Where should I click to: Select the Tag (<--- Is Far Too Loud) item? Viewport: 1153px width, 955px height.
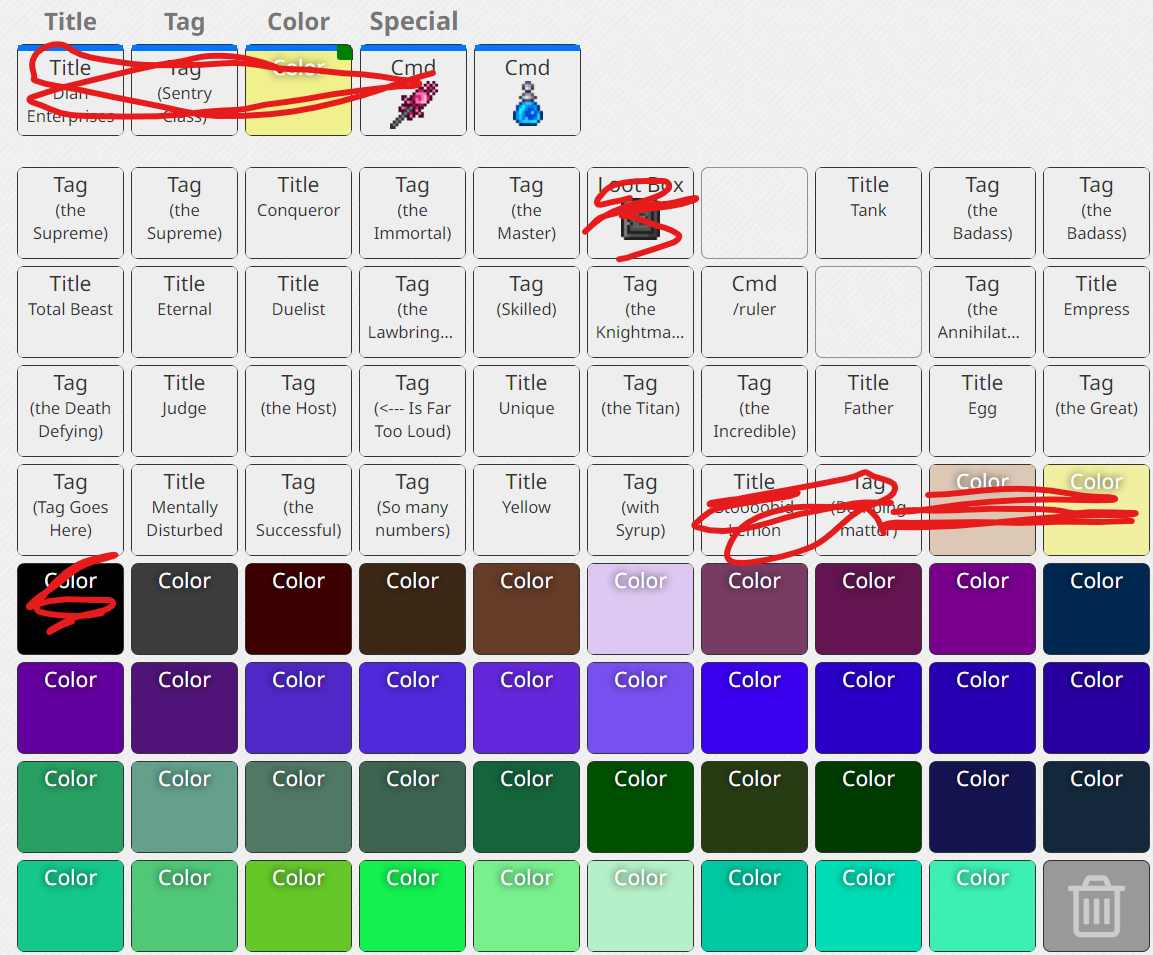(413, 411)
